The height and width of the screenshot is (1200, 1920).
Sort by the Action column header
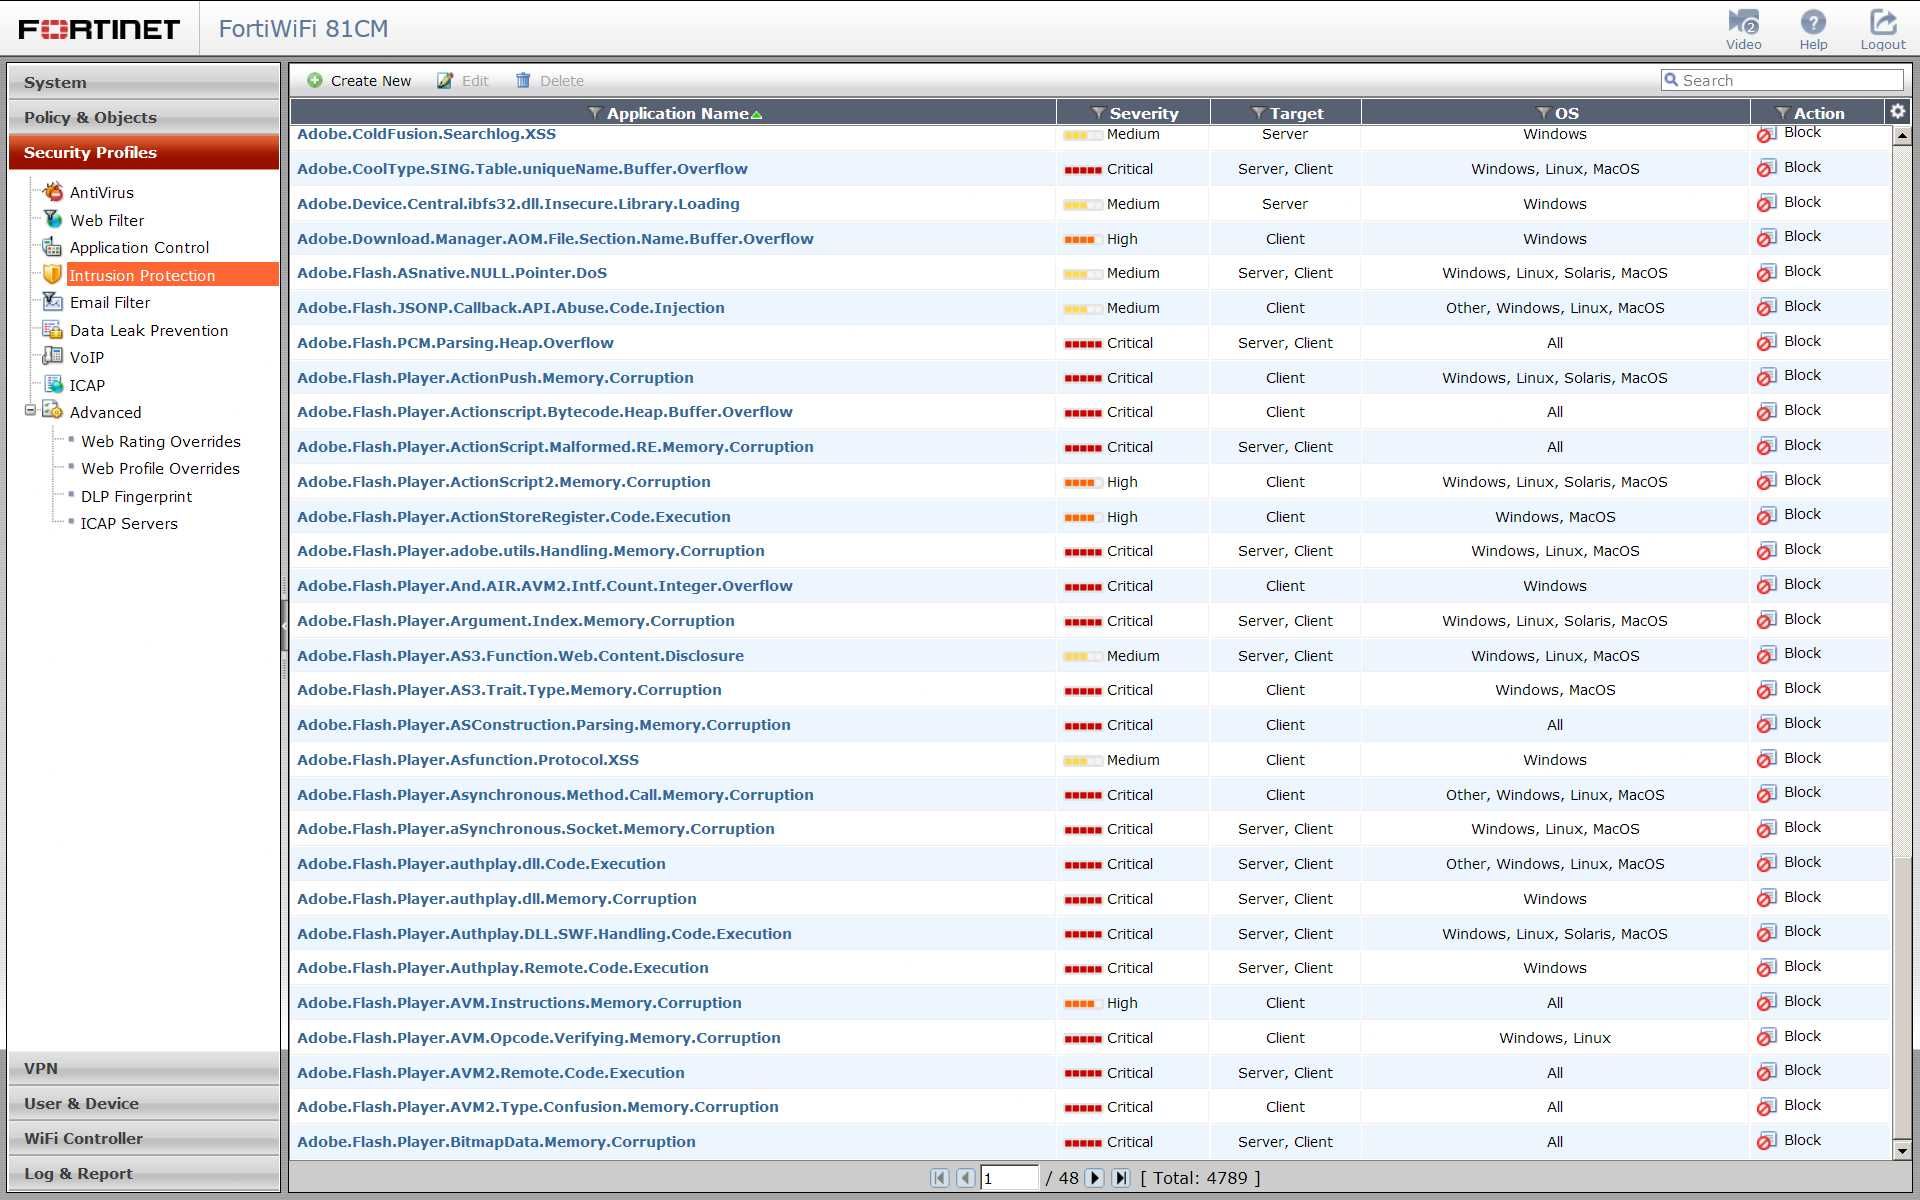click(x=1818, y=113)
